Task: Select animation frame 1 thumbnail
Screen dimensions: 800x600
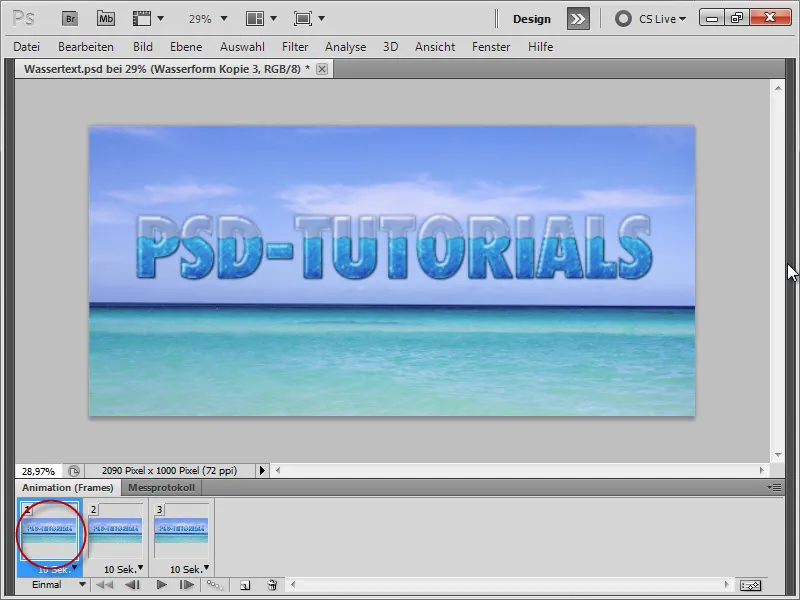Action: point(49,532)
